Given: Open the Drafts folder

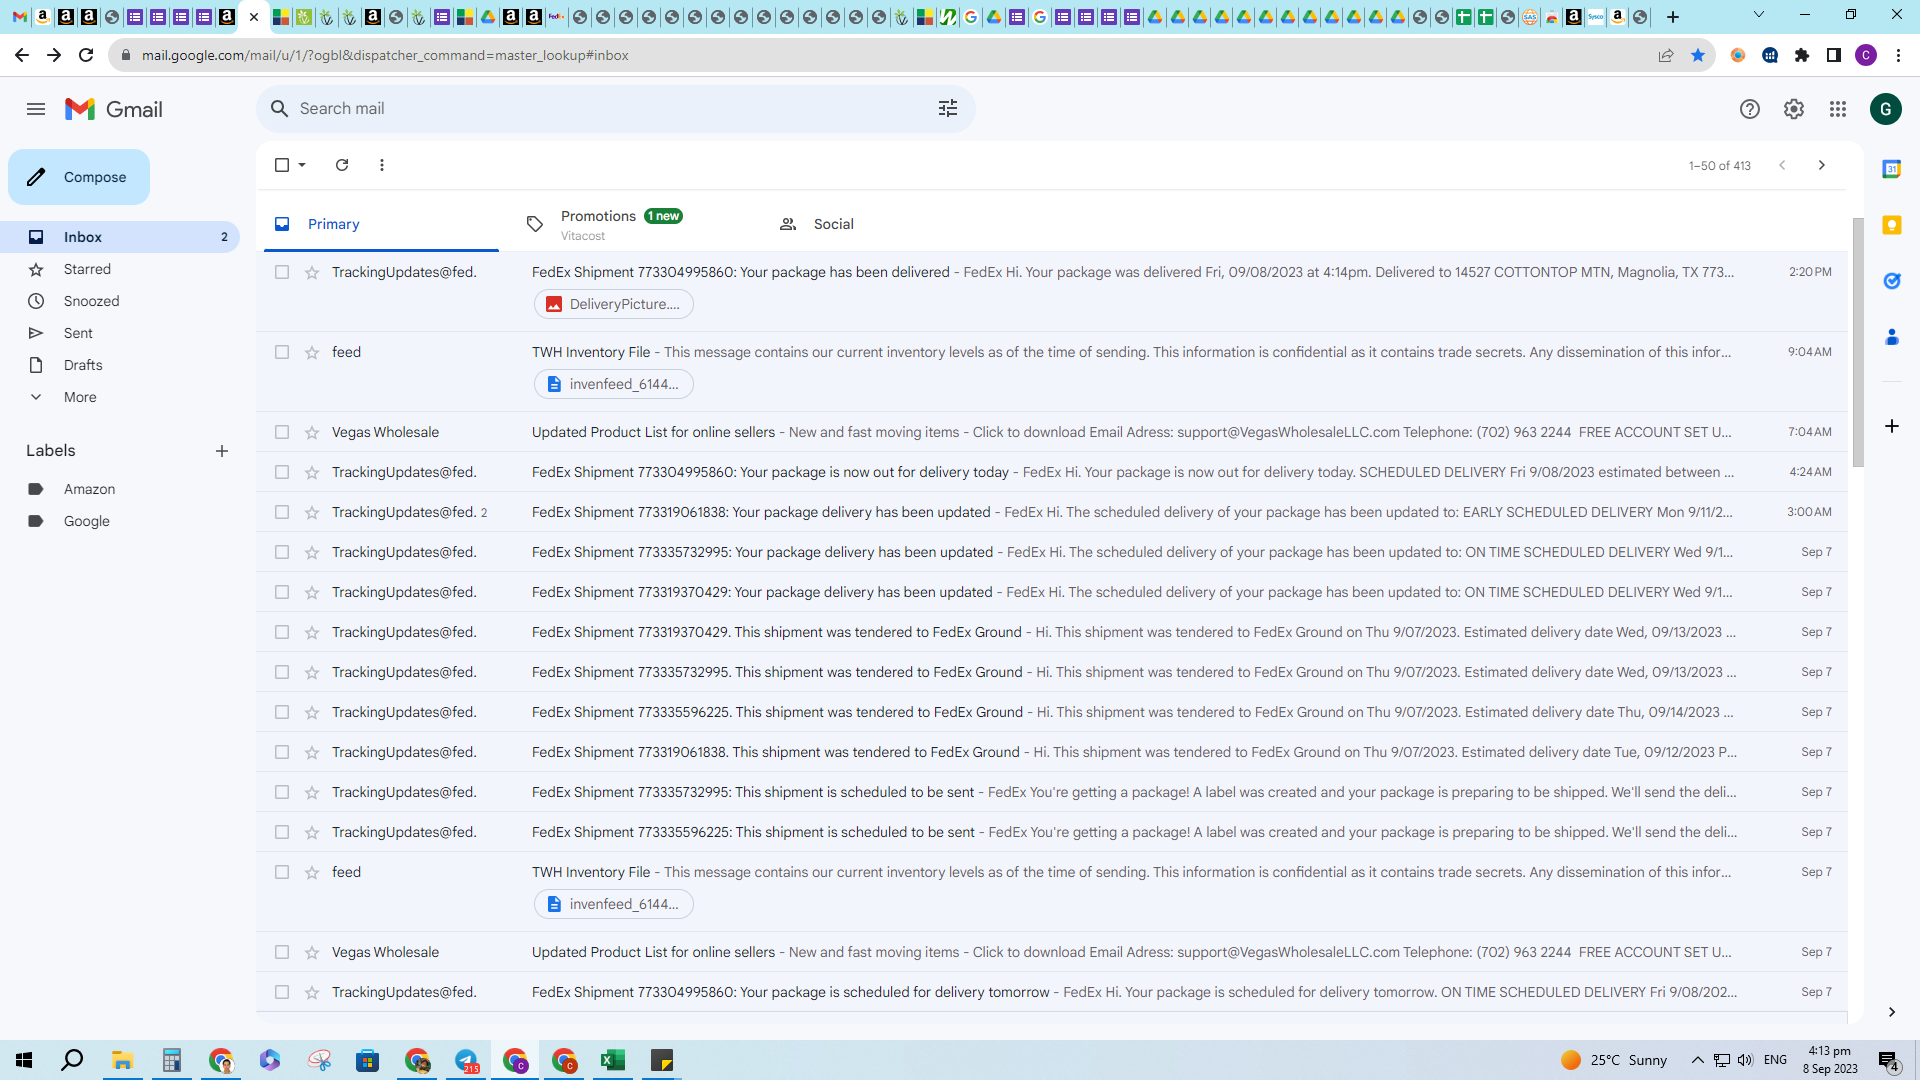Looking at the screenshot, I should (120, 365).
